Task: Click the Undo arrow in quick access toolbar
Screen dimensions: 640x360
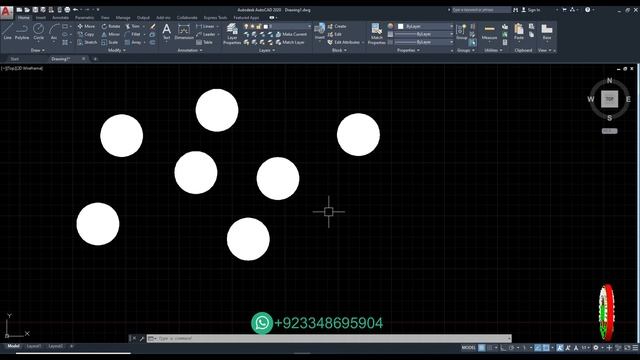Action: point(76,9)
